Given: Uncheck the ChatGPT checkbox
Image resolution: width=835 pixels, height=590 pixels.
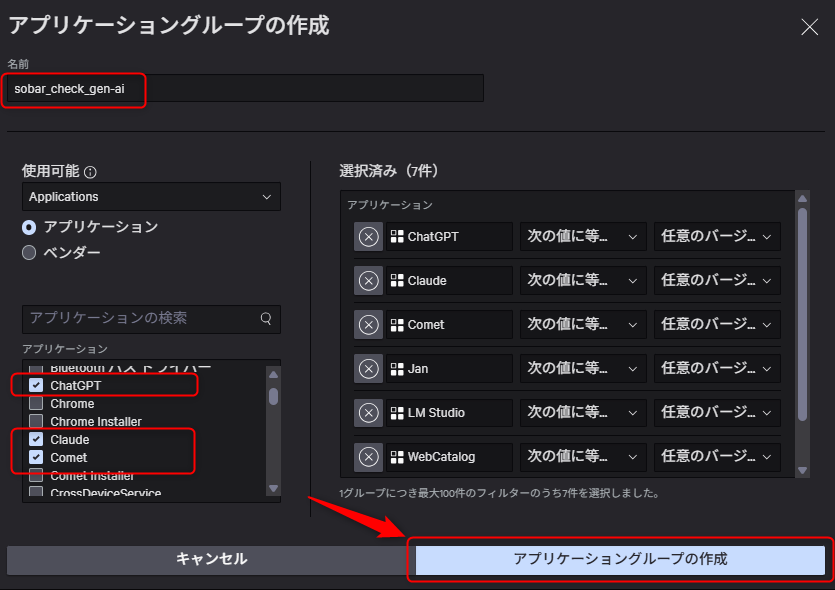Looking at the screenshot, I should tap(36, 386).
